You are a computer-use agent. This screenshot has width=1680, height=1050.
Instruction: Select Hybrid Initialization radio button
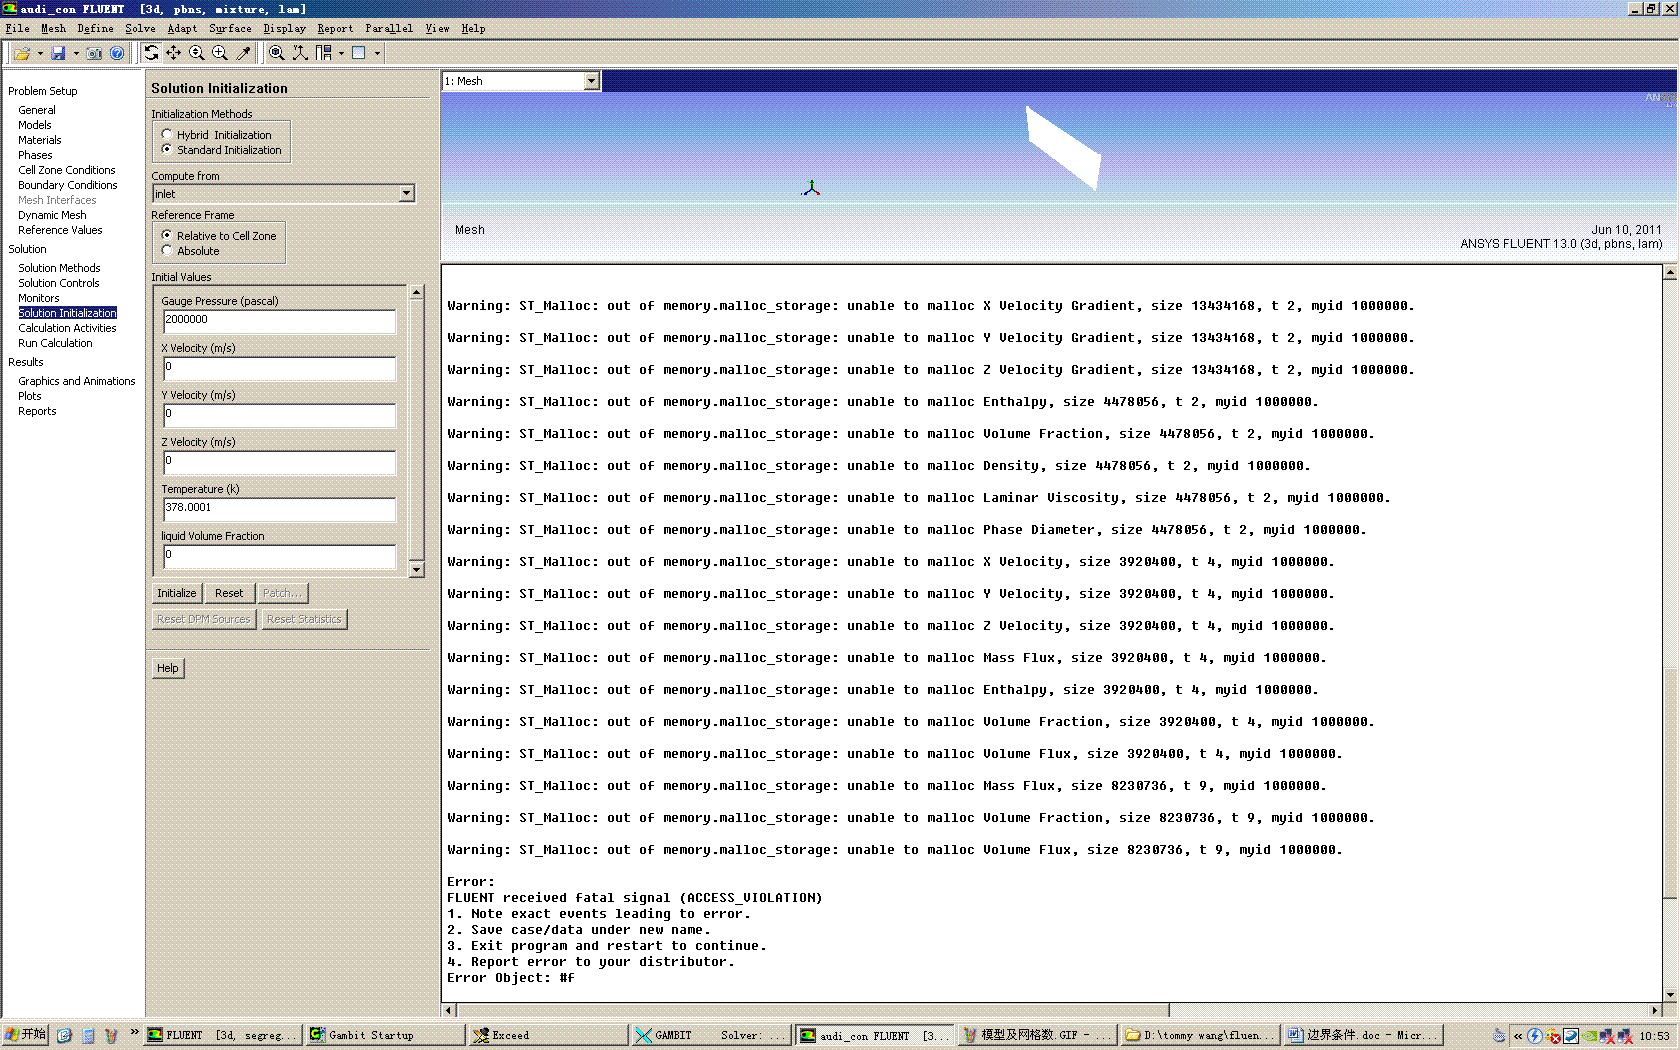(167, 135)
